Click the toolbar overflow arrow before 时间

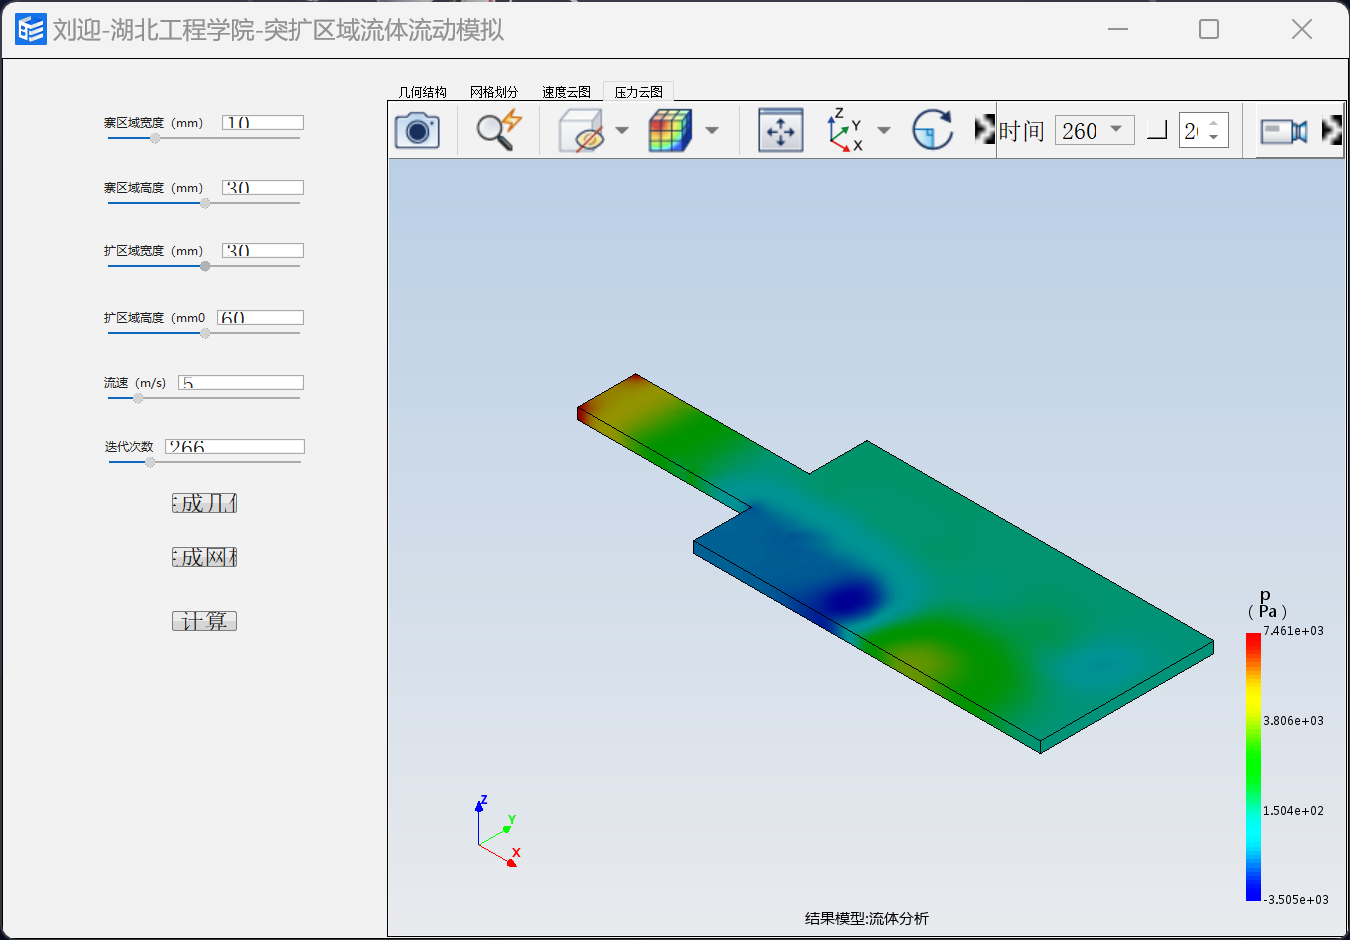[985, 129]
